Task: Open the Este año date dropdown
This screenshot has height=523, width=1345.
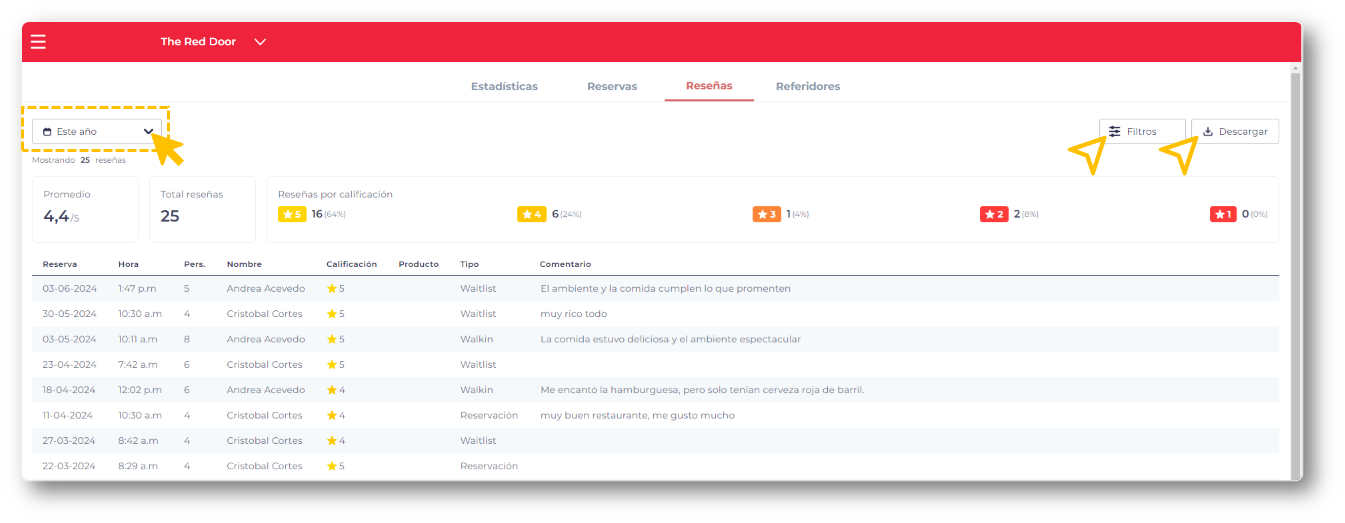Action: click(97, 131)
